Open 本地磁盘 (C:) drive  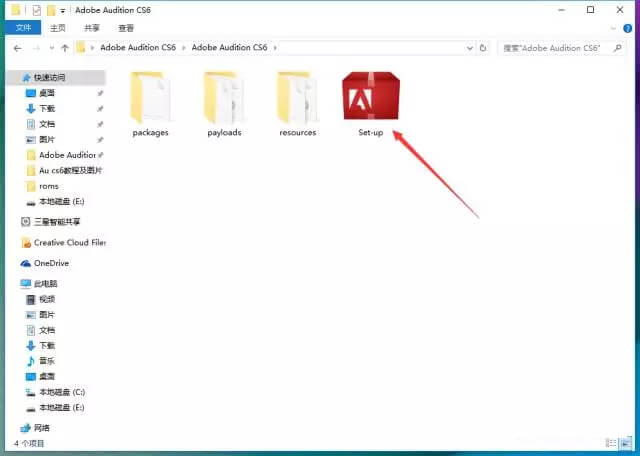pos(62,392)
